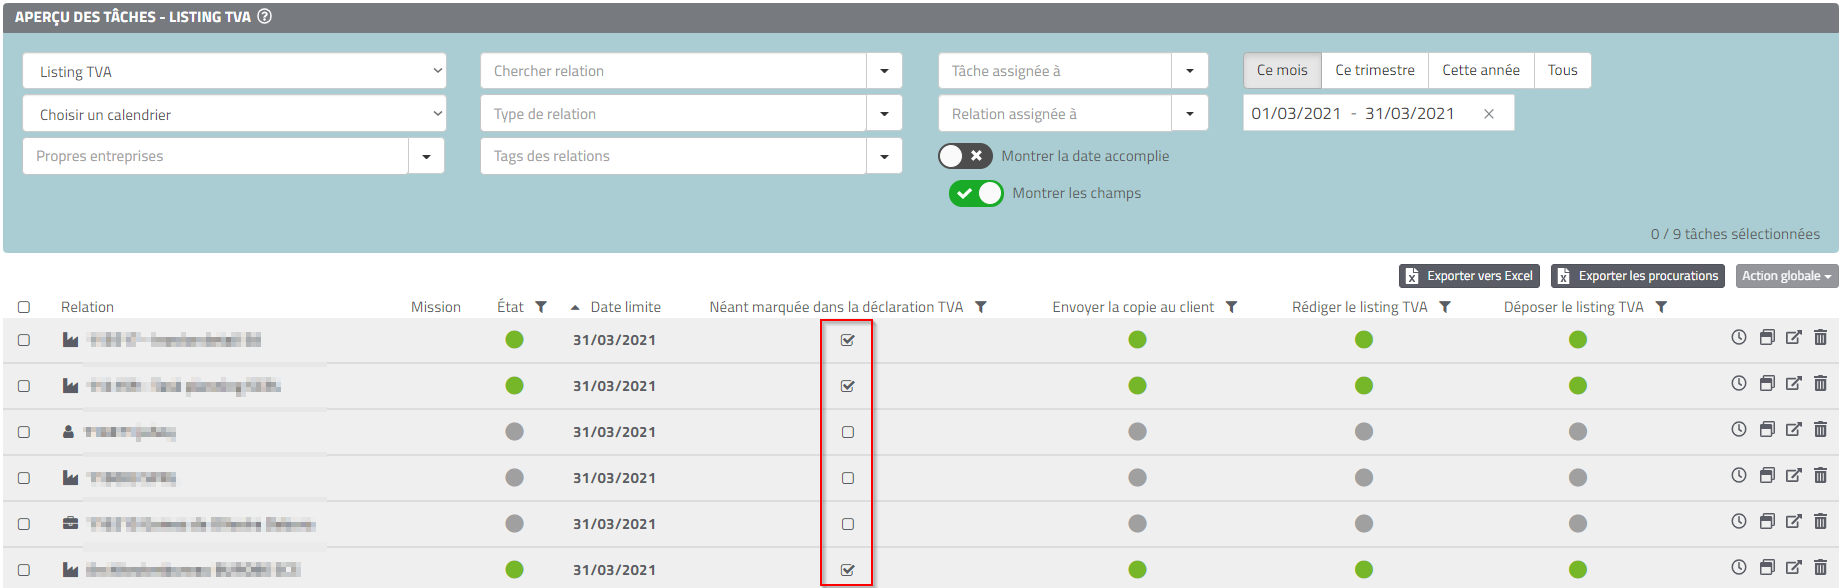Tick the select-all checkbox in table header

point(24,307)
